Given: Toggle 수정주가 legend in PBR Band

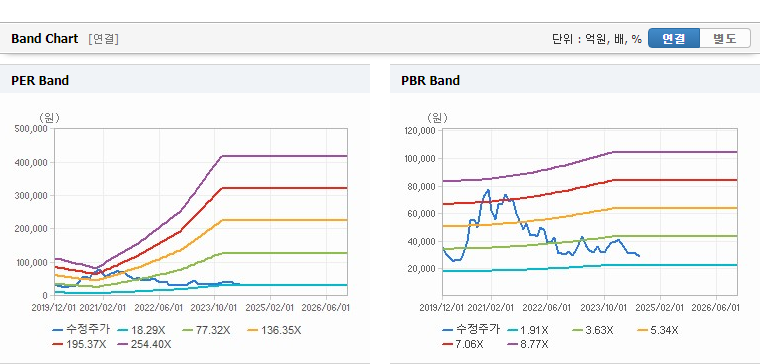Looking at the screenshot, I should (x=471, y=330).
